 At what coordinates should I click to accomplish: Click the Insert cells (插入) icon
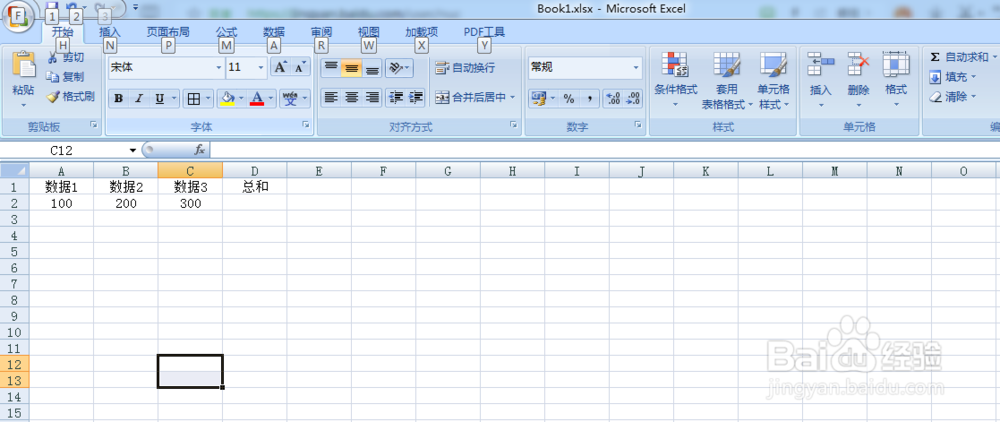pyautogui.click(x=821, y=64)
